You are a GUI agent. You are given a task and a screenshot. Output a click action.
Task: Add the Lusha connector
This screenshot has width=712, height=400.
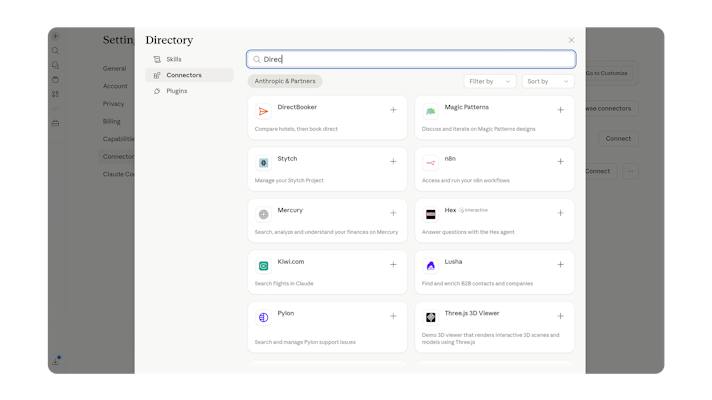pos(560,265)
